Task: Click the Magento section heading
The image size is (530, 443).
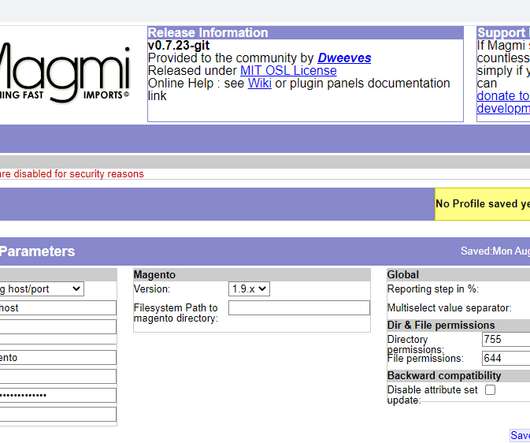Action: point(154,274)
